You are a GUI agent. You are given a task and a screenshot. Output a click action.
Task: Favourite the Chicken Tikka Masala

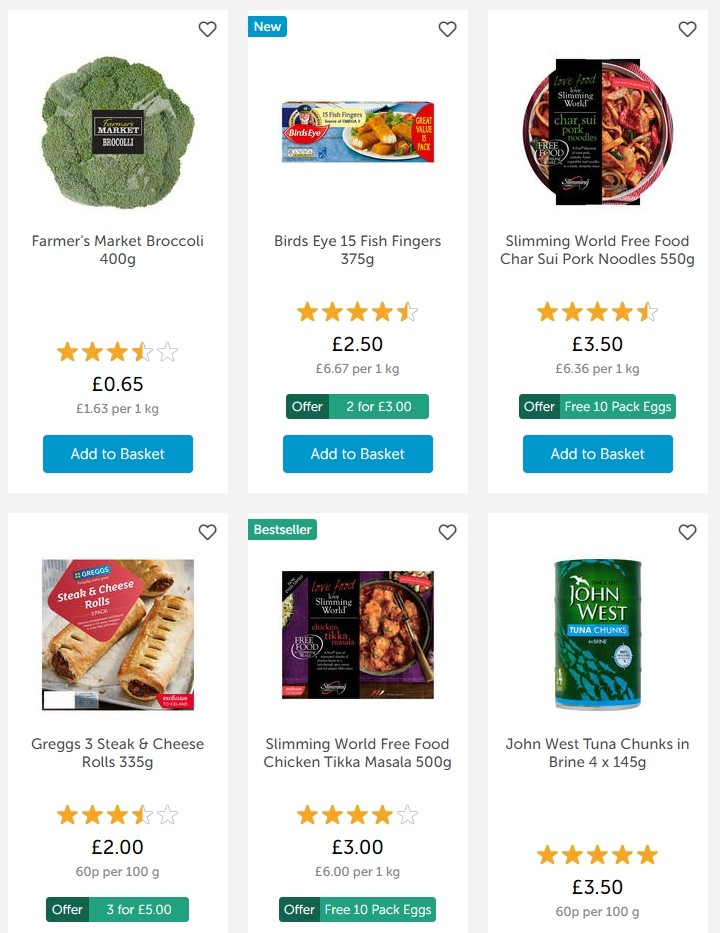click(x=447, y=532)
